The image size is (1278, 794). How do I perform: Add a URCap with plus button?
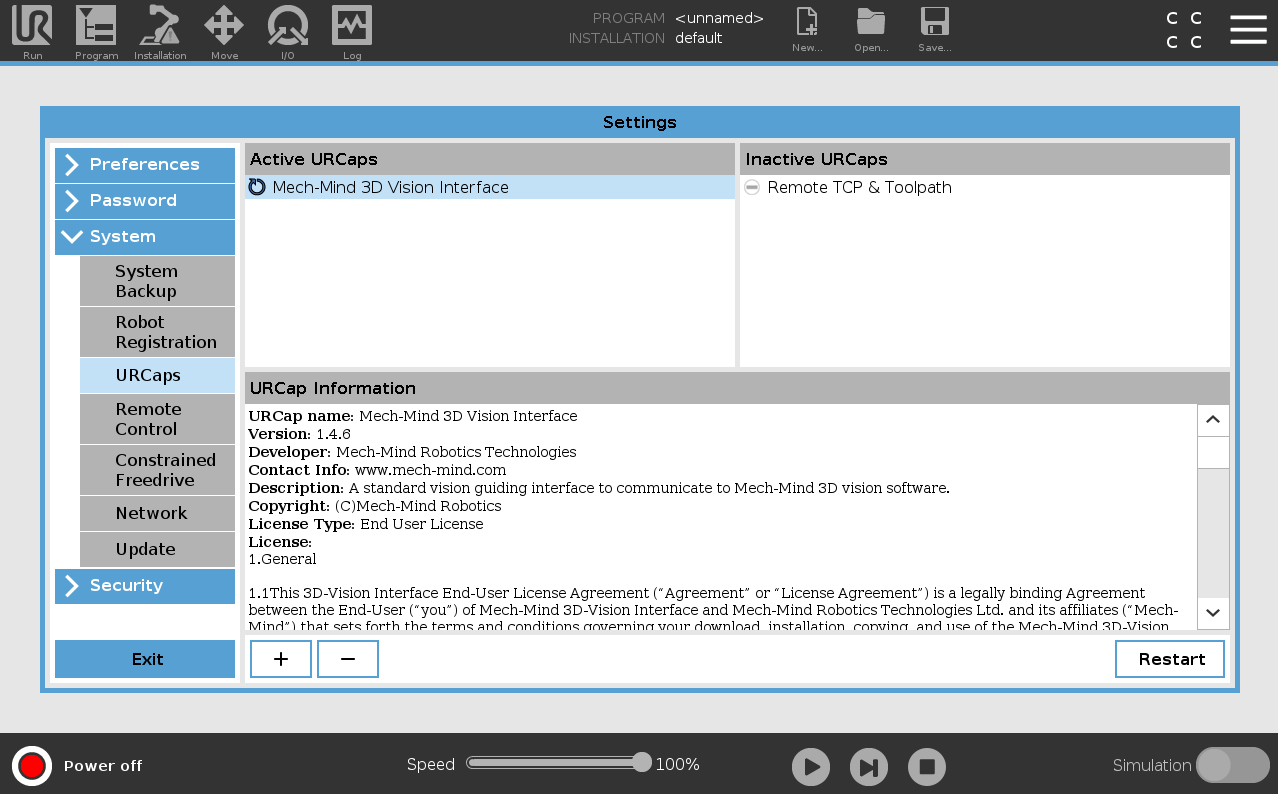281,659
